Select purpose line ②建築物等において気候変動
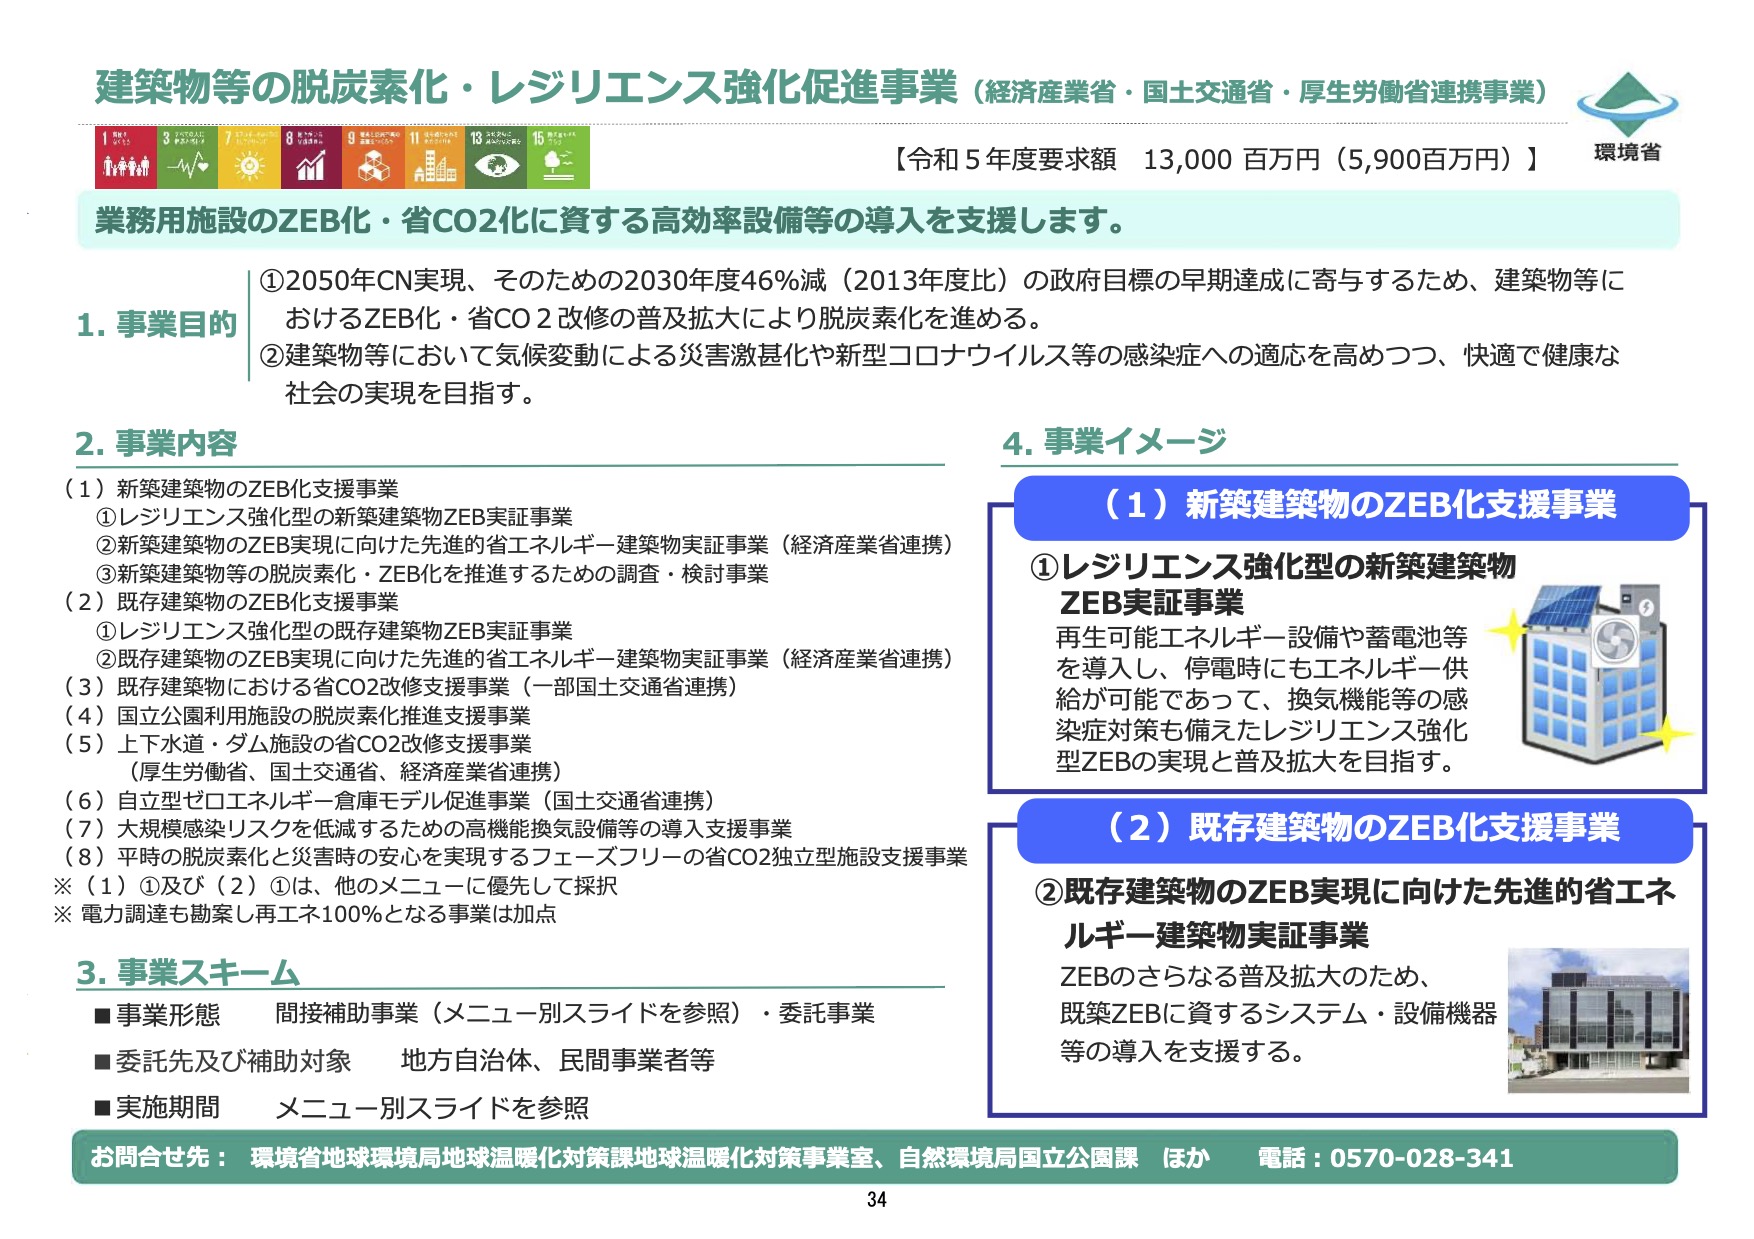The height and width of the screenshot is (1239, 1754). [939, 374]
